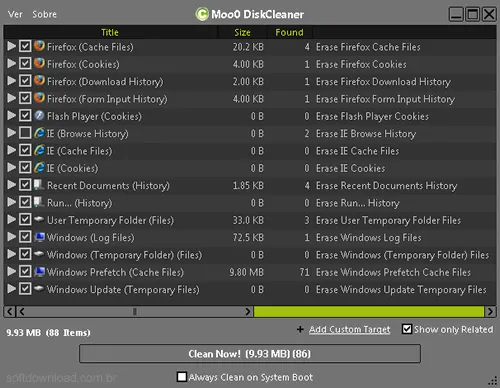Disable Show only Related checkbox
The image size is (500, 388).
tap(407, 329)
